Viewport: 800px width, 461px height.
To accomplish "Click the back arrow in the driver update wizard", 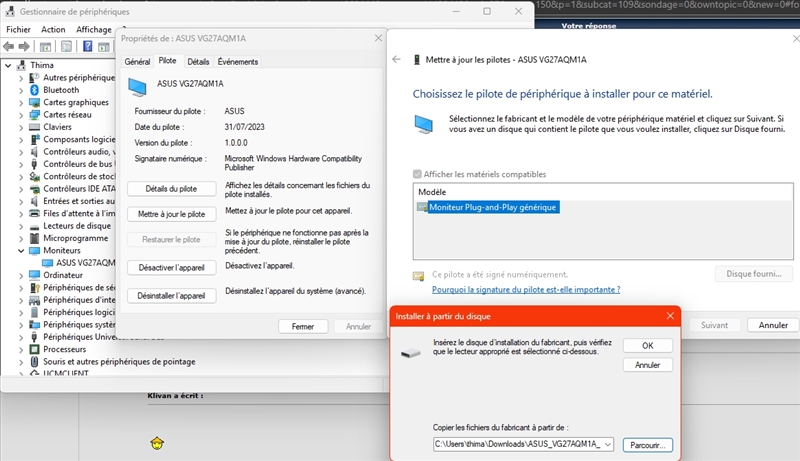I will click(x=396, y=60).
